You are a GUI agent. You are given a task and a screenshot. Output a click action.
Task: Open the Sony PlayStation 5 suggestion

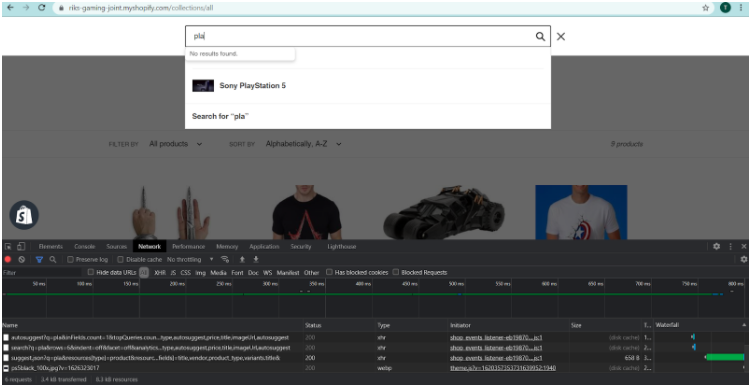(368, 86)
